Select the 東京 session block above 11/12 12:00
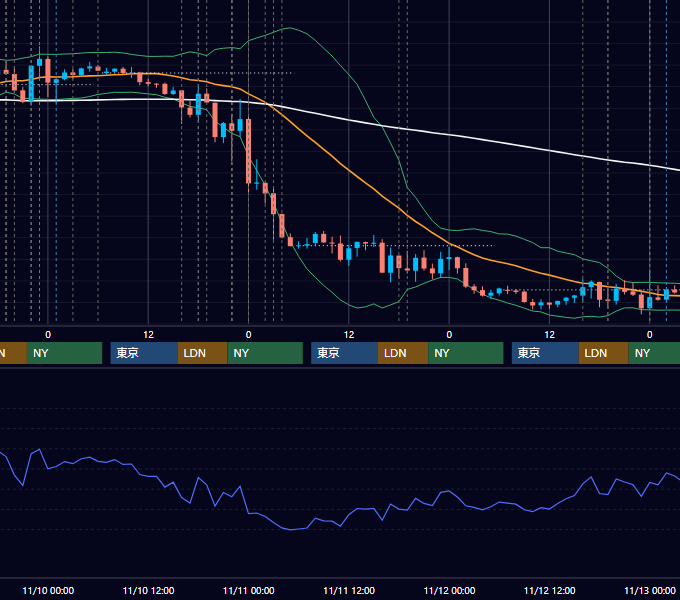The width and height of the screenshot is (680, 600). coord(545,353)
